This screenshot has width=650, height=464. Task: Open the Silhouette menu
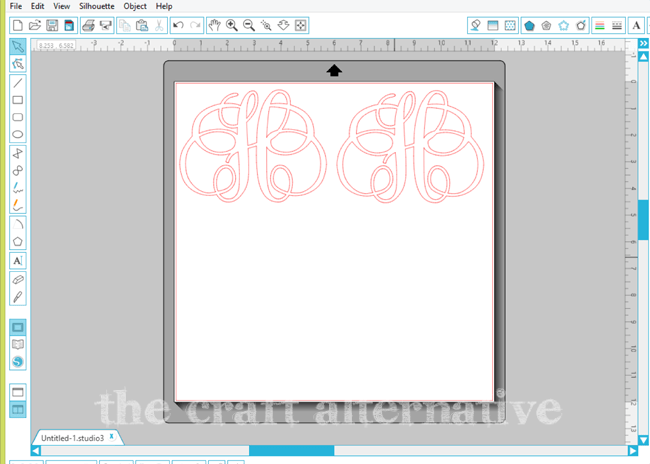(x=97, y=6)
